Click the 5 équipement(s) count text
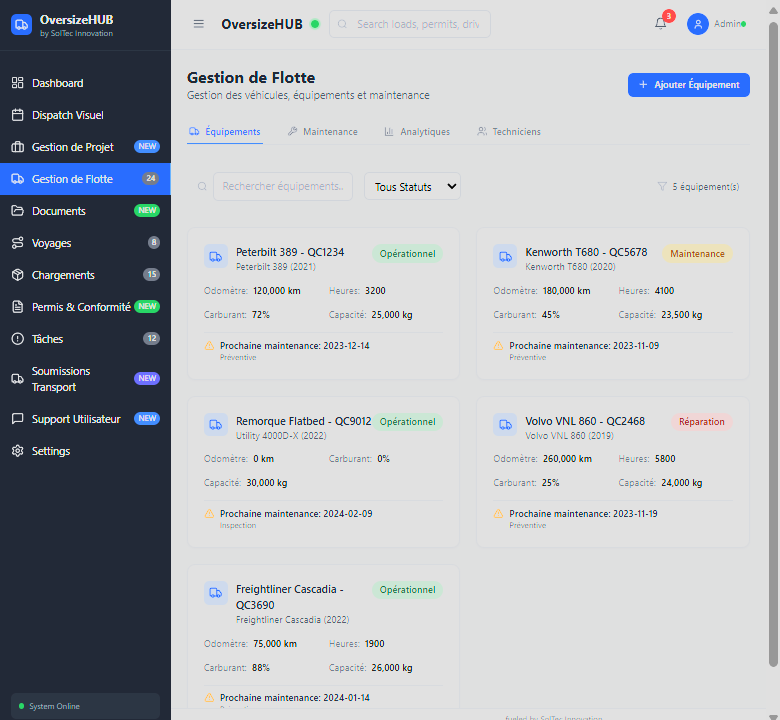Image resolution: width=780 pixels, height=720 pixels. 705,187
